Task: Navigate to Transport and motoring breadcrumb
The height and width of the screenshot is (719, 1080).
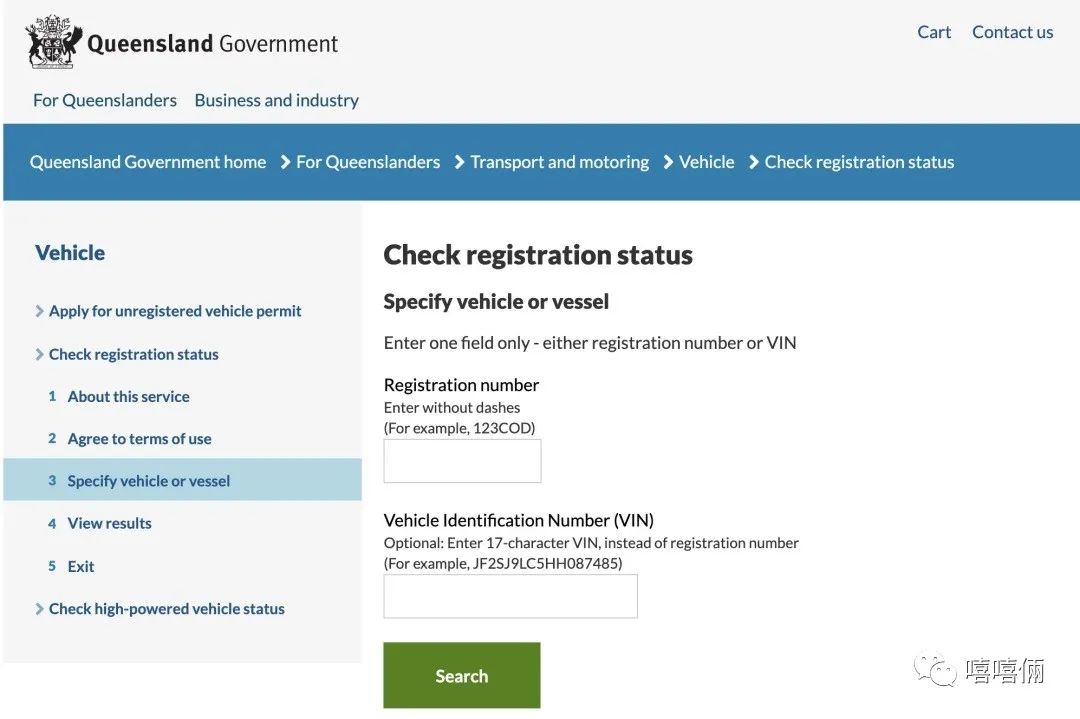Action: click(559, 162)
